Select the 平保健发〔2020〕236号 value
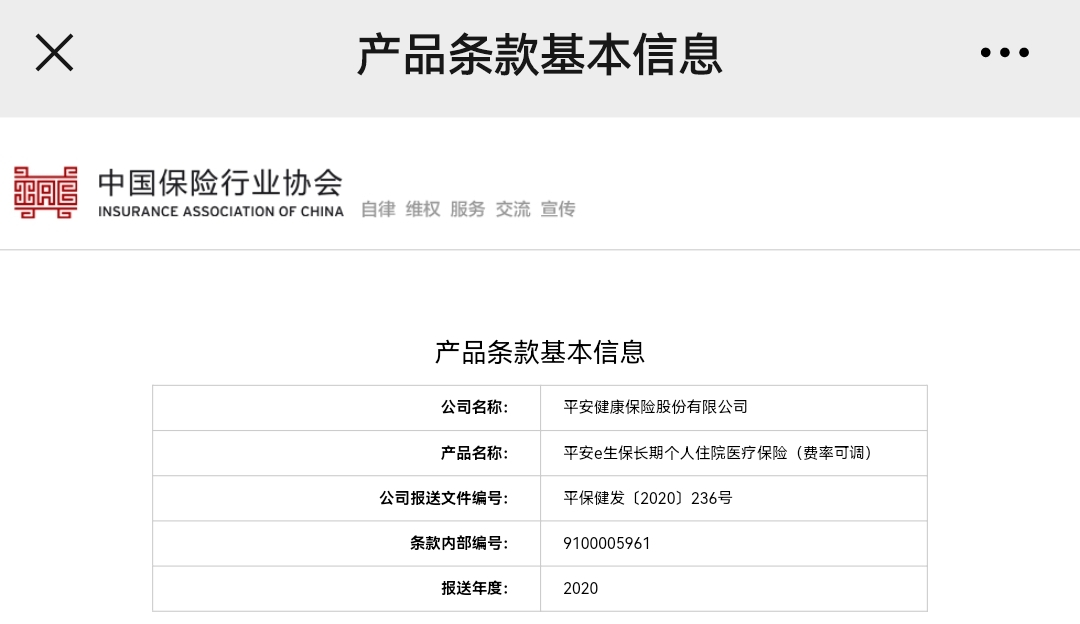The height and width of the screenshot is (624, 1080). 647,498
